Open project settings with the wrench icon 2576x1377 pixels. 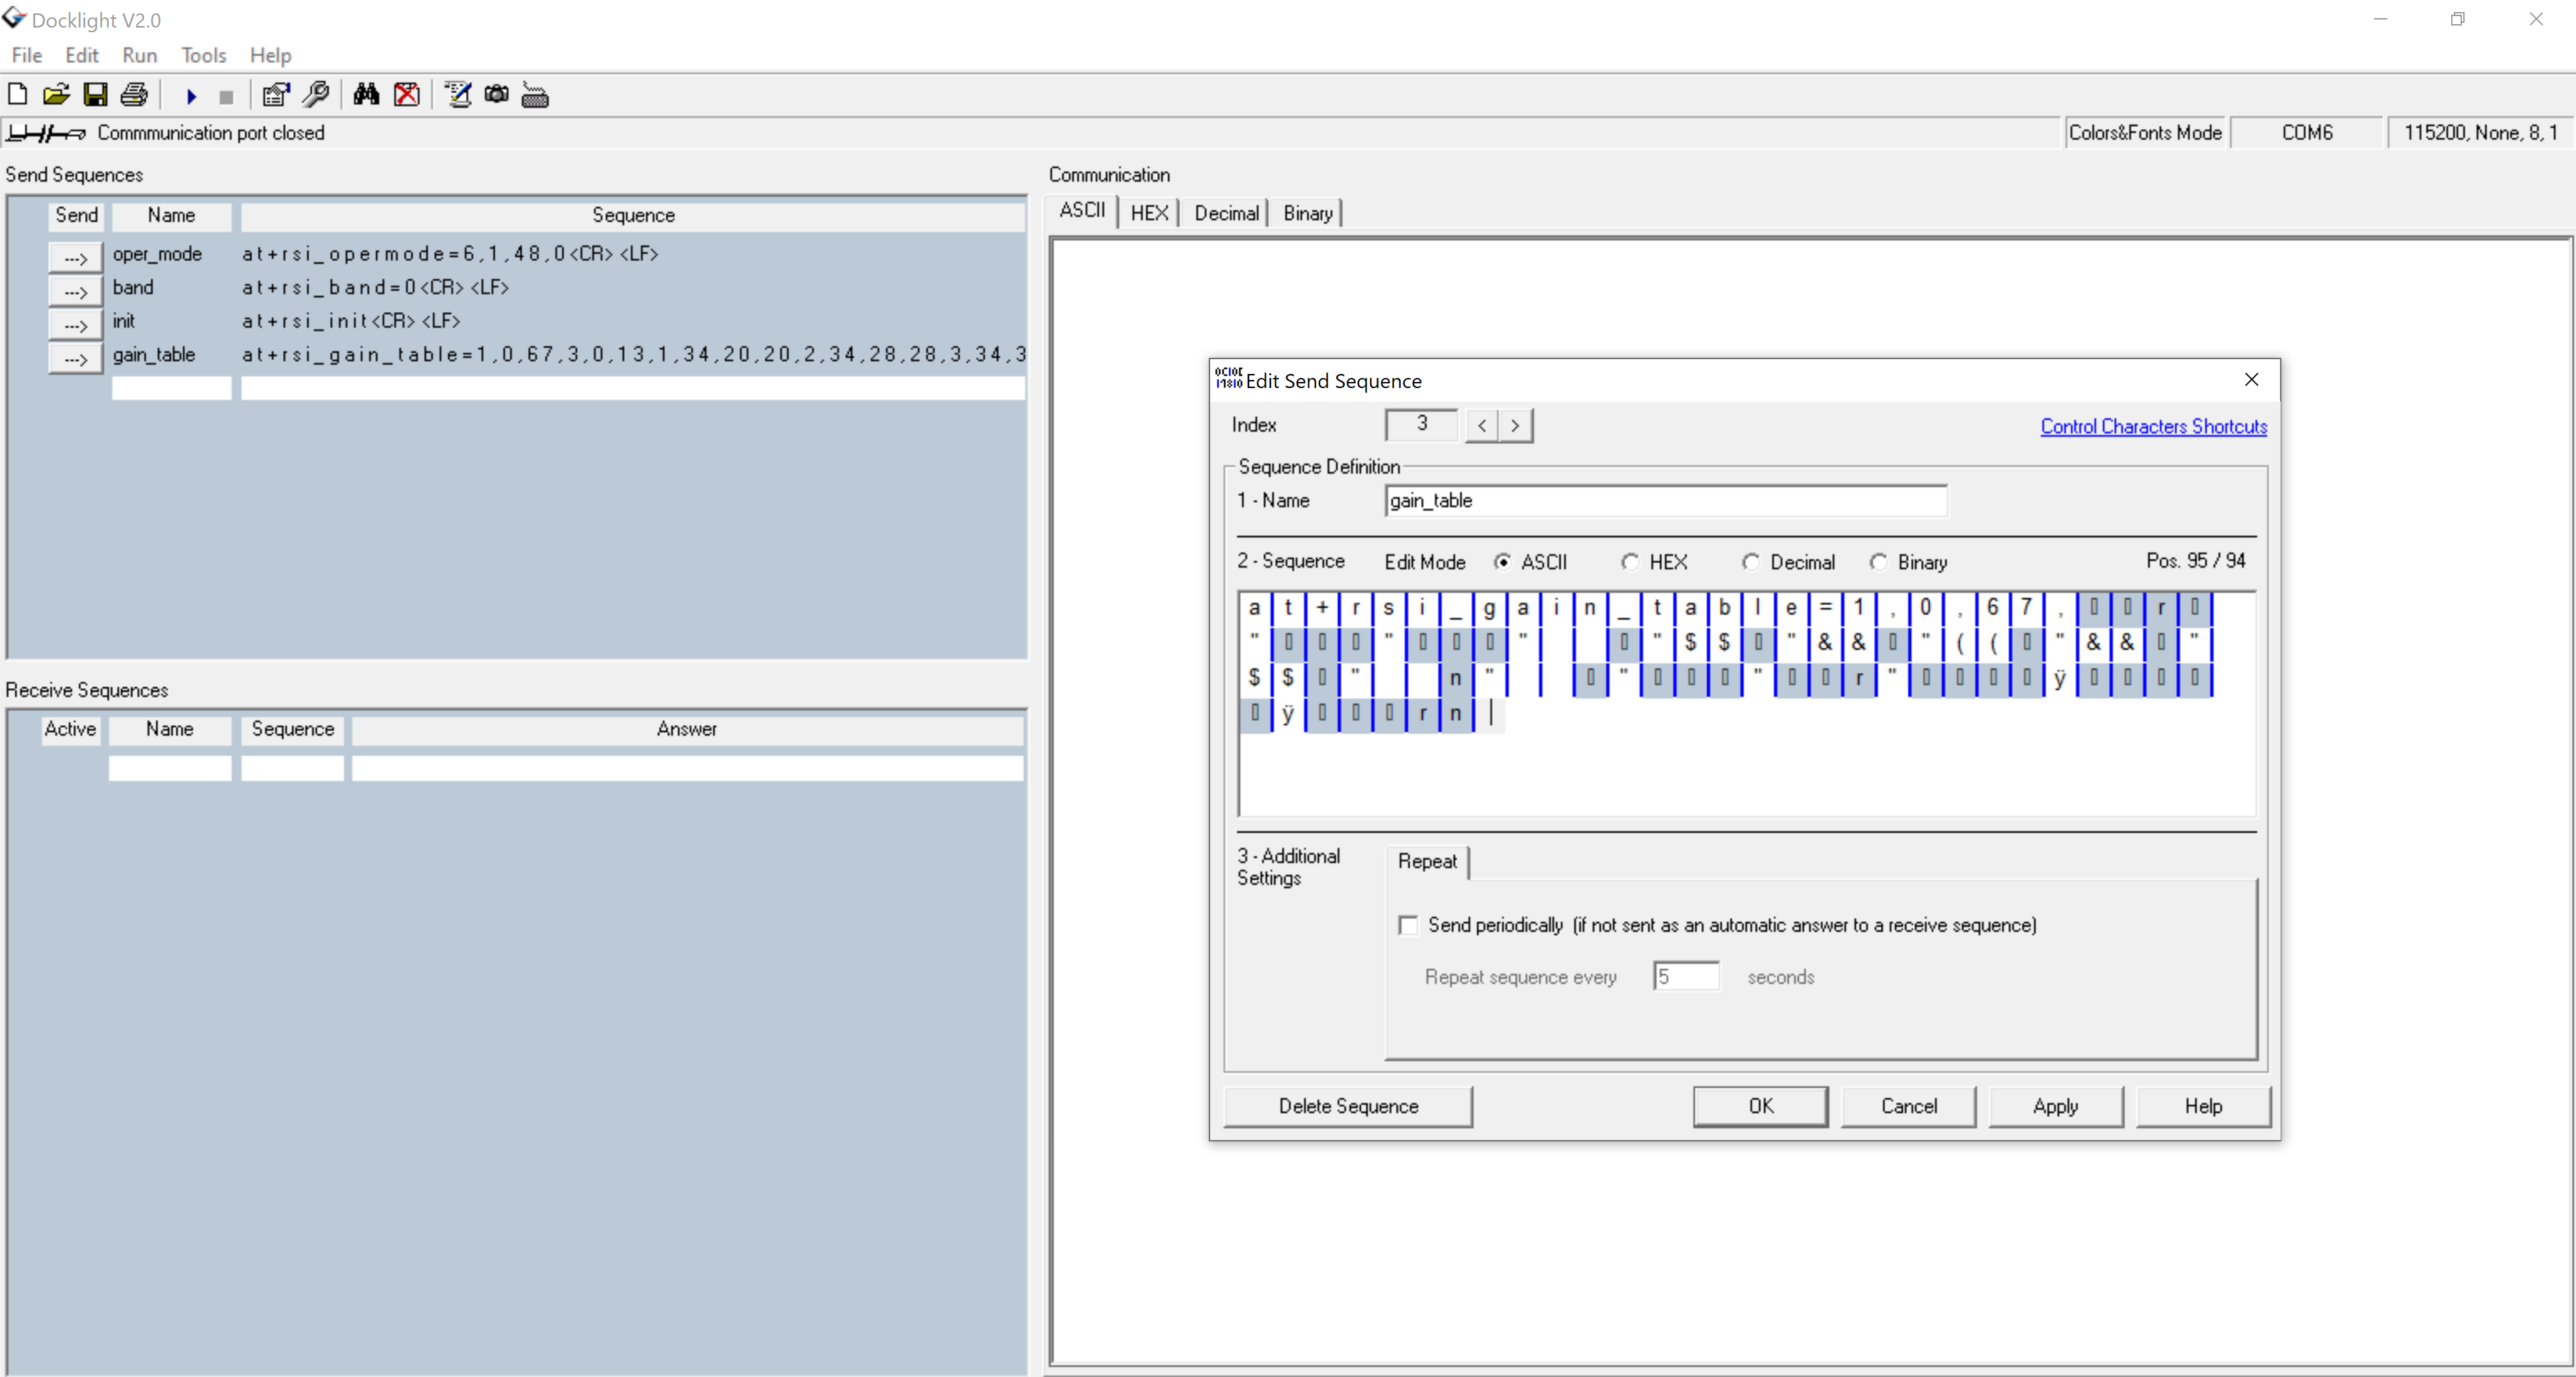pos(316,94)
